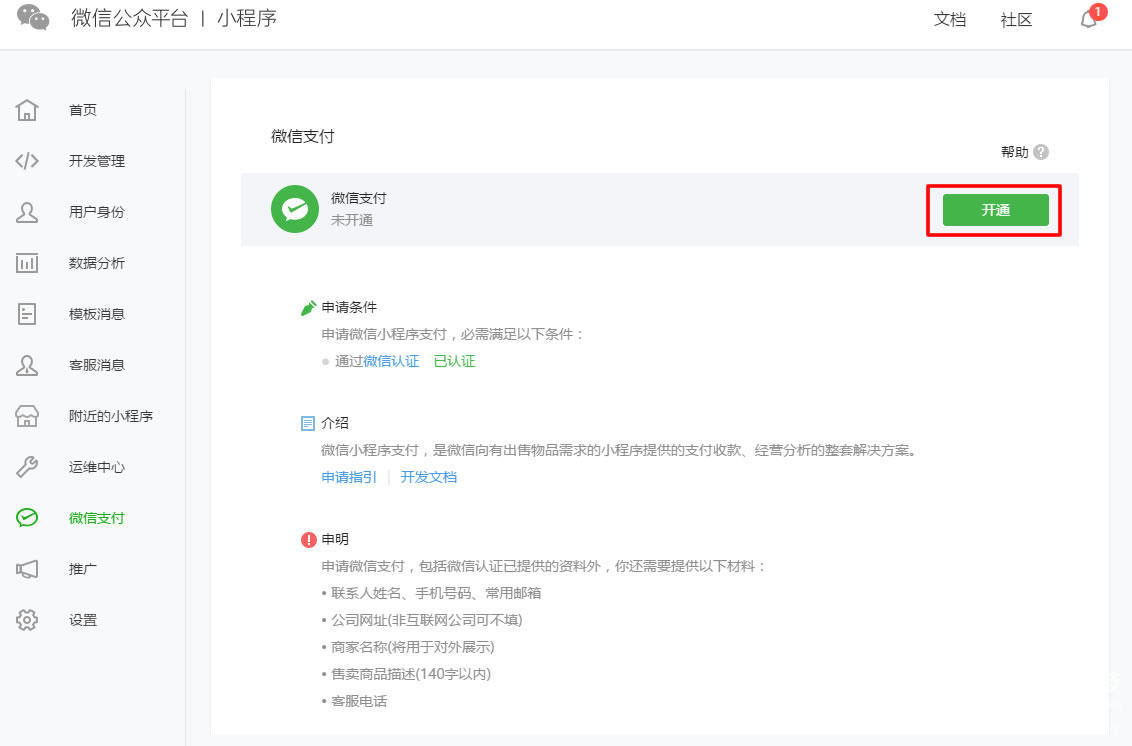Click the green 微信支付 round logo
Image resolution: width=1132 pixels, height=746 pixels.
tap(294, 210)
